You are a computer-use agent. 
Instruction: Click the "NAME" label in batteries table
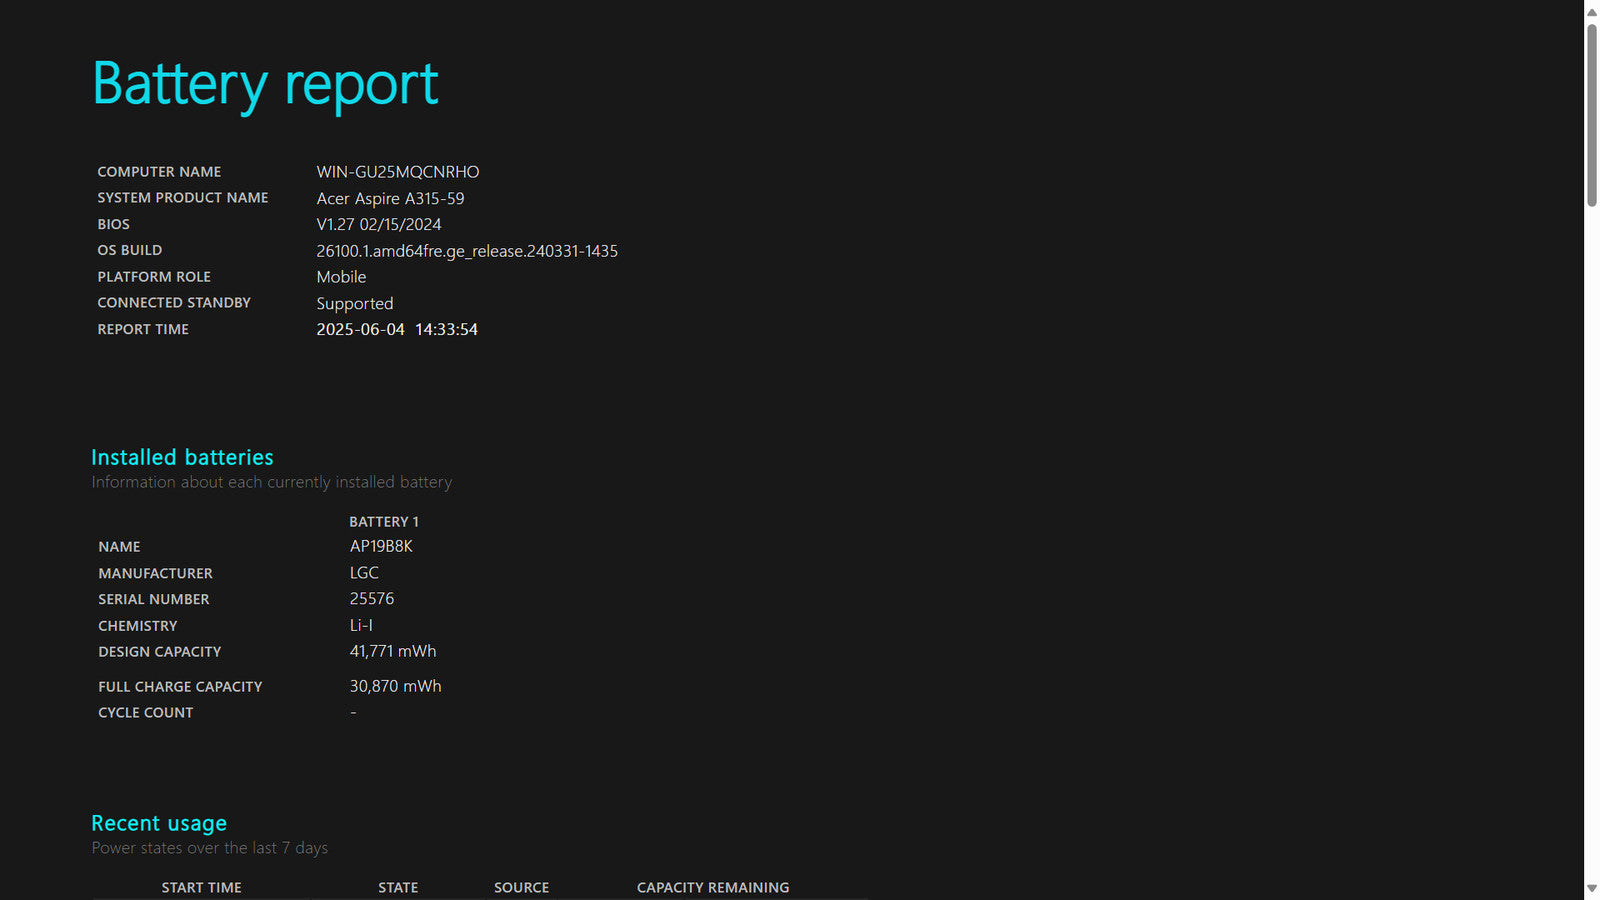(x=119, y=546)
